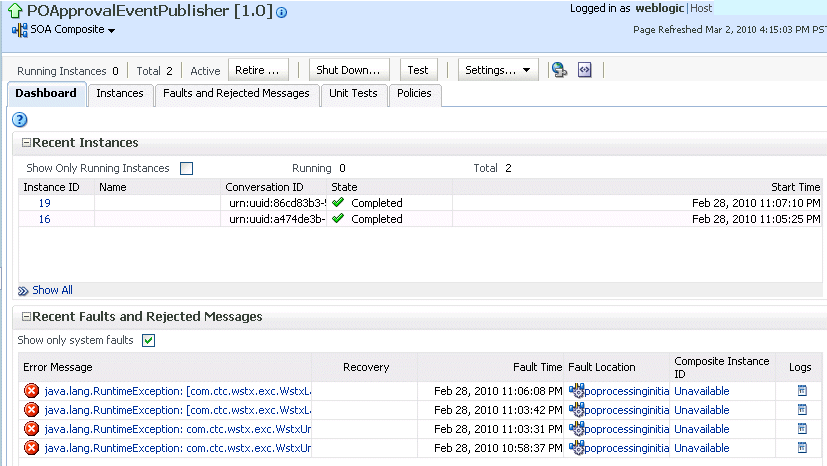This screenshot has height=466, width=827.
Task: Click the red error icon of first fault
Action: (x=32, y=391)
